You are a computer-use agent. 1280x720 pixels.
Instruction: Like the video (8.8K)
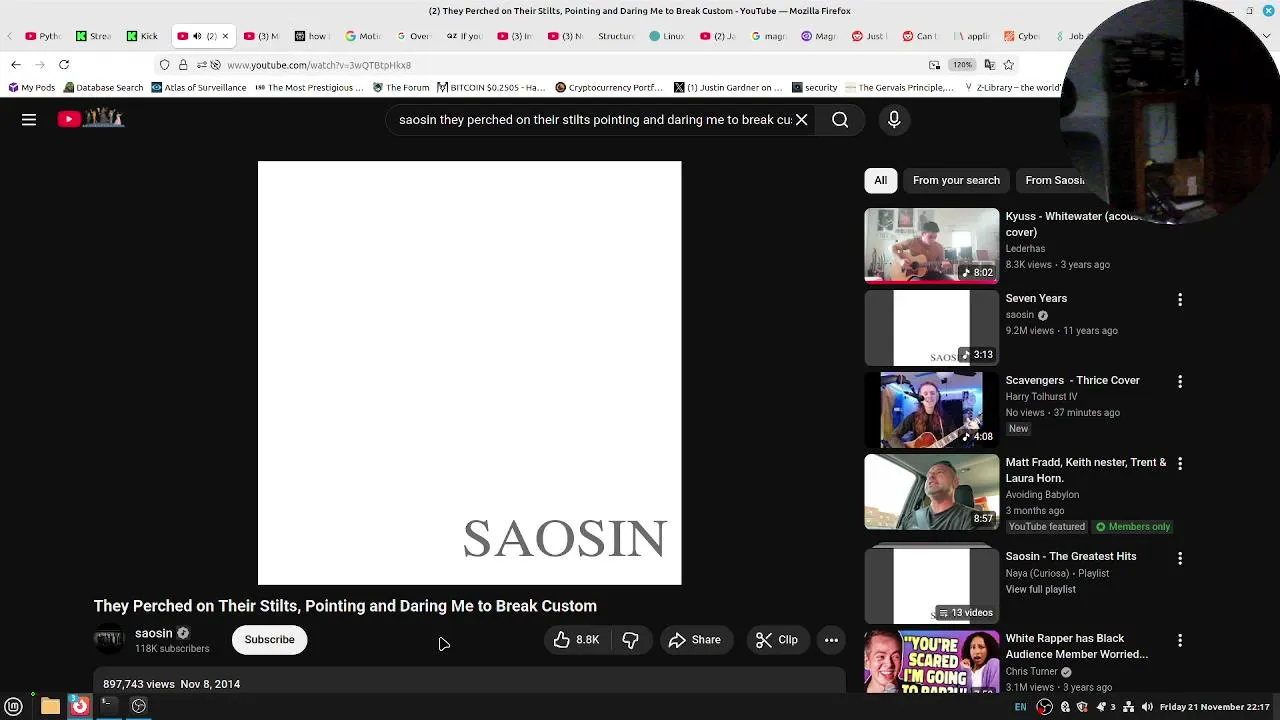point(577,640)
